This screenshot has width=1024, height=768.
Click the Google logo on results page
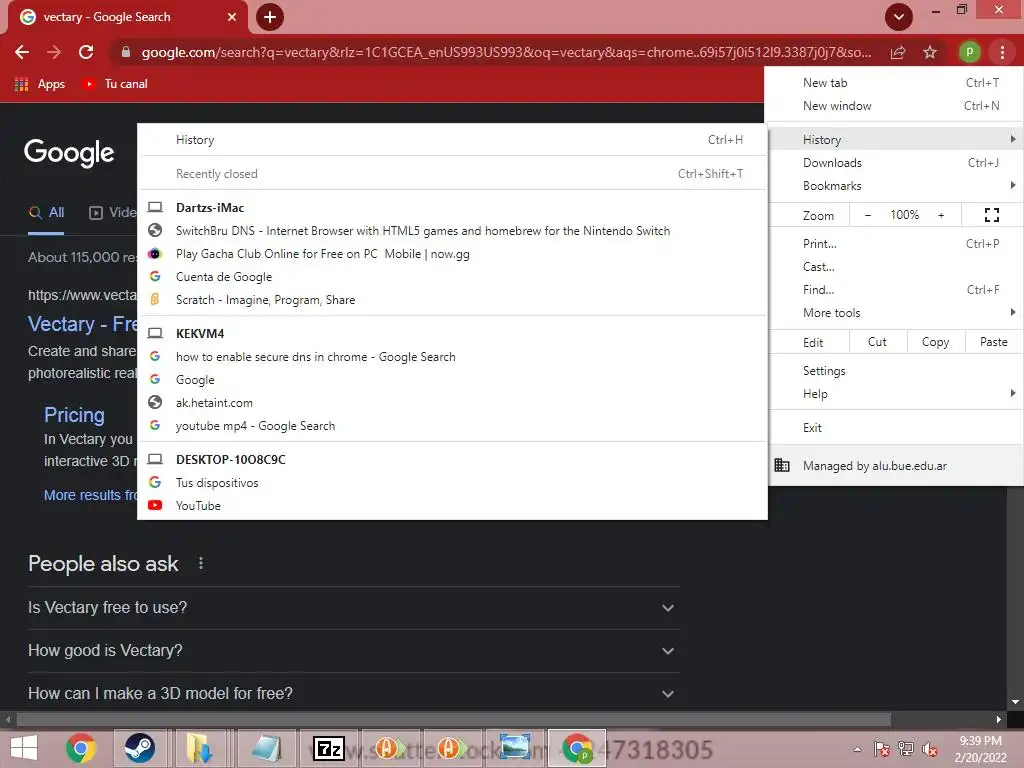point(69,153)
